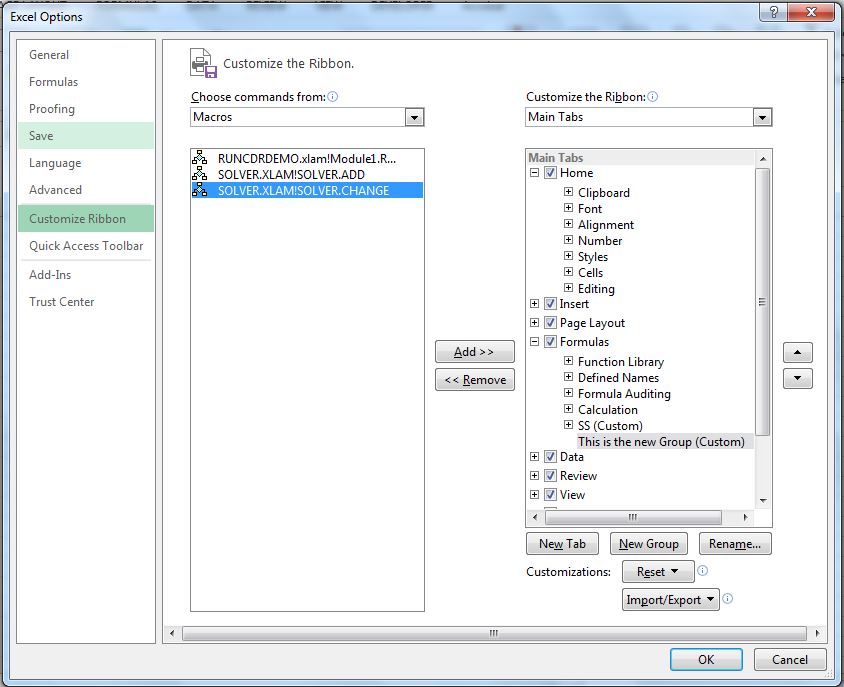The width and height of the screenshot is (844, 687).
Task: Click info icon next to Reset button
Action: (702, 571)
